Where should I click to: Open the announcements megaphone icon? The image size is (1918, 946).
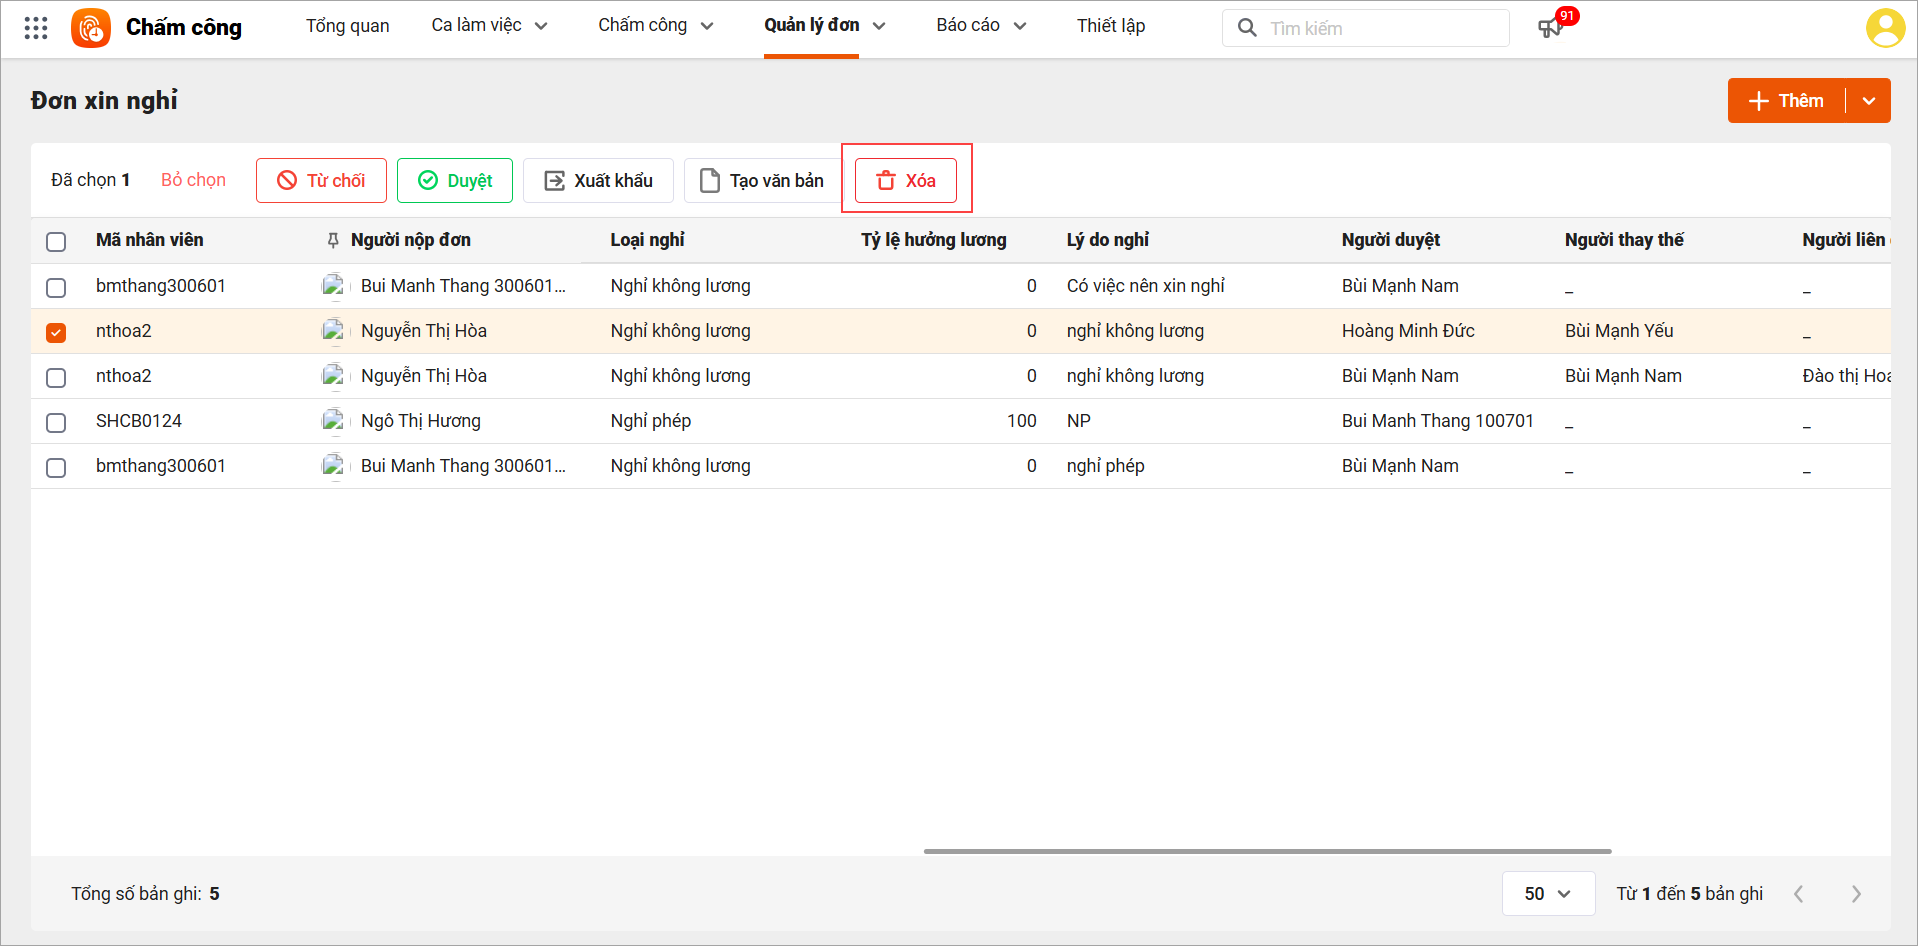click(x=1550, y=28)
